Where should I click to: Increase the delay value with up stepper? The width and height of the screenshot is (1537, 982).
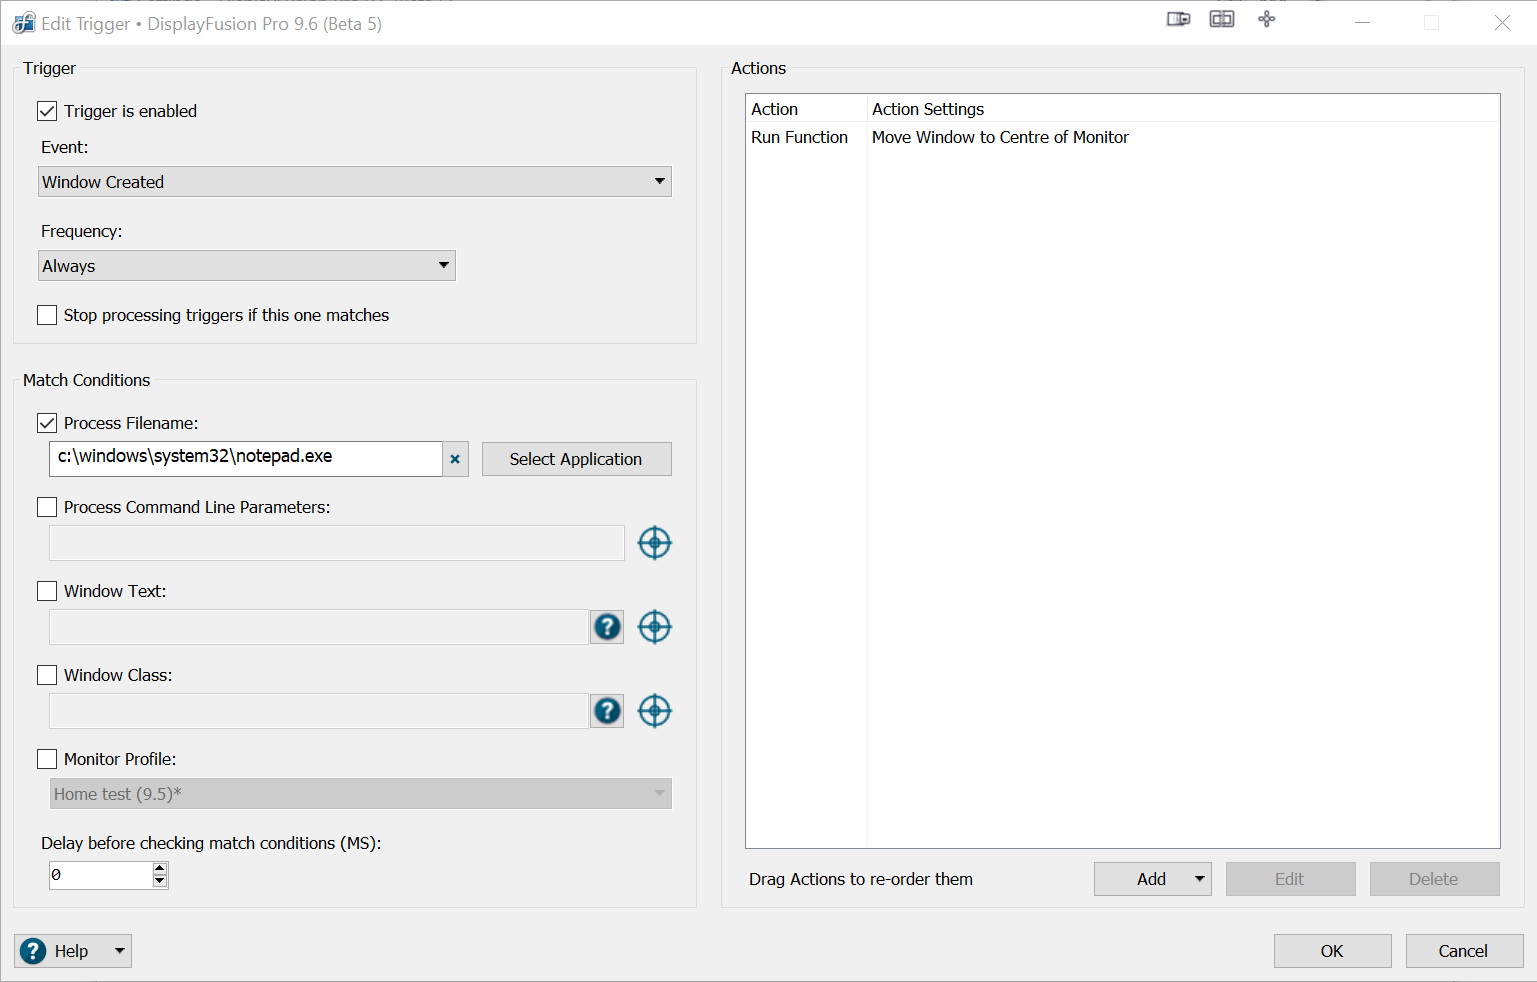[159, 869]
